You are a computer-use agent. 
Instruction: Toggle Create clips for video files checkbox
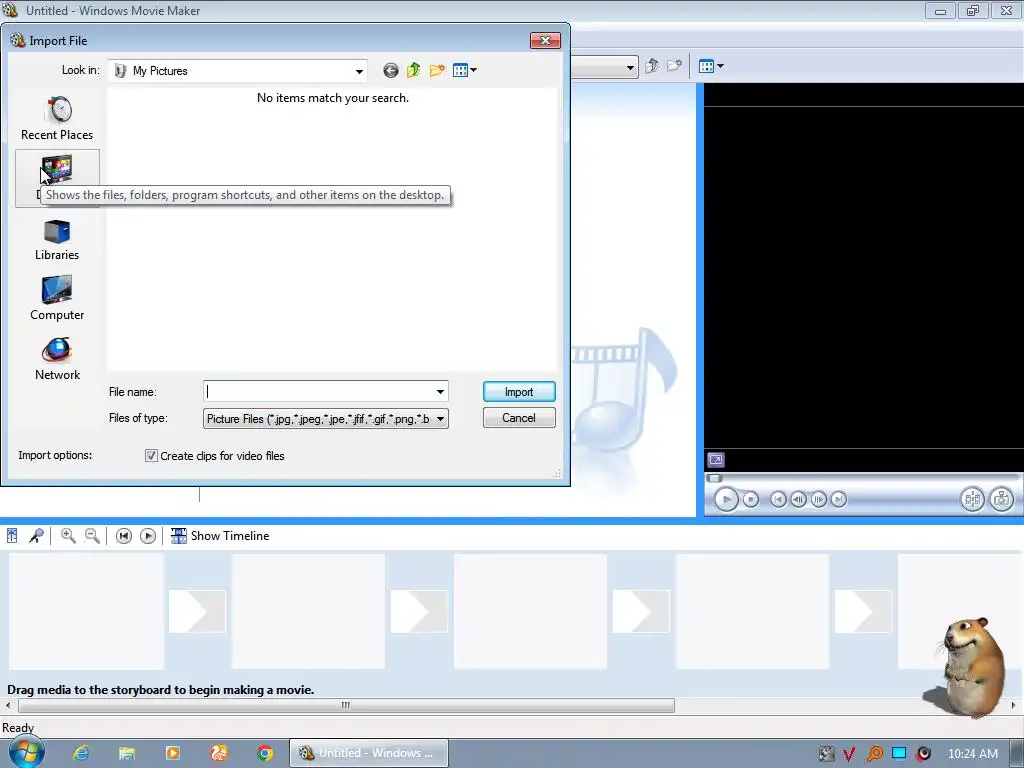151,456
